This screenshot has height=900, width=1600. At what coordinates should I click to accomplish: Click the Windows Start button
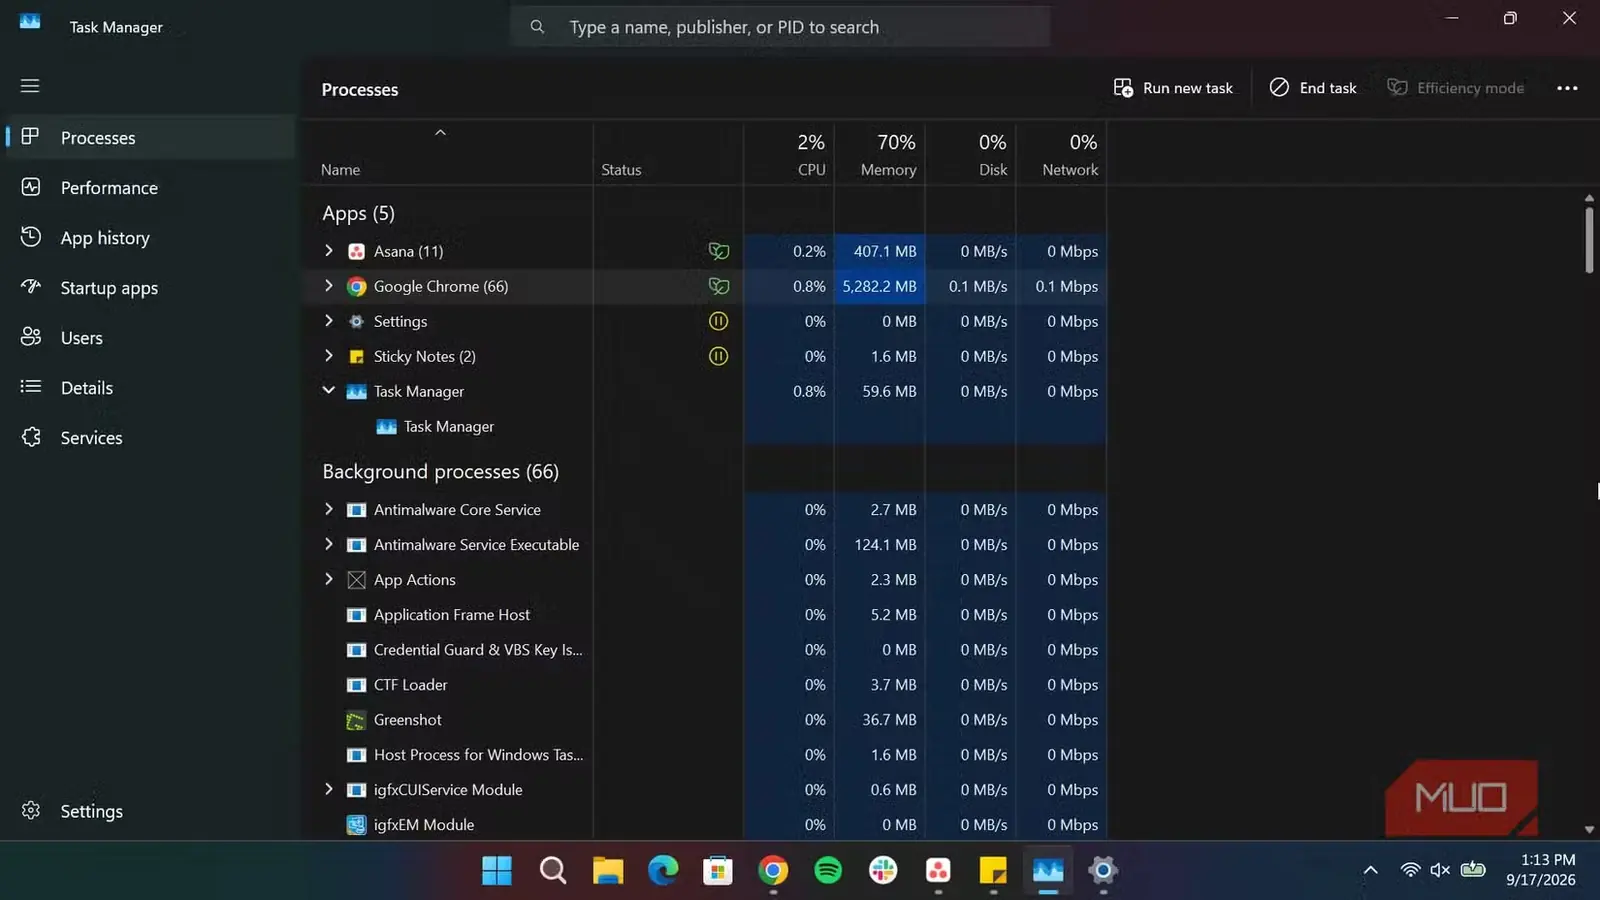497,870
